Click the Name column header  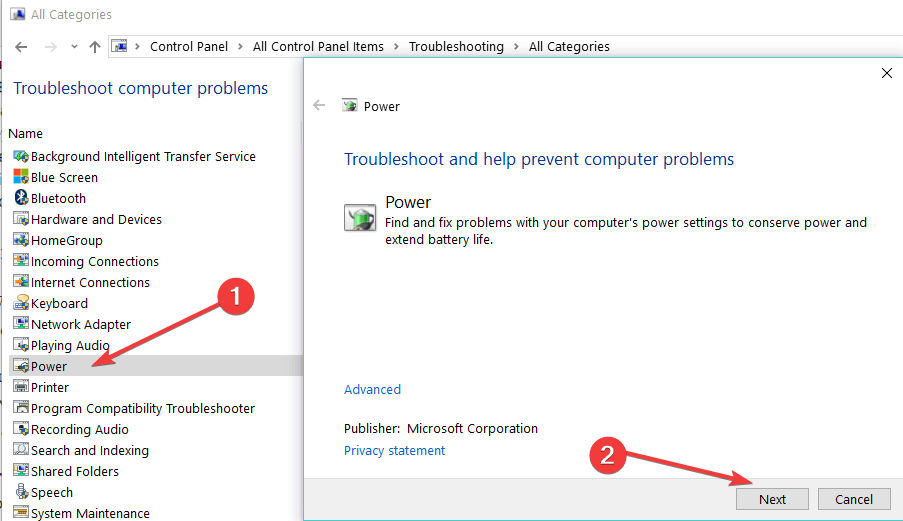pos(25,134)
